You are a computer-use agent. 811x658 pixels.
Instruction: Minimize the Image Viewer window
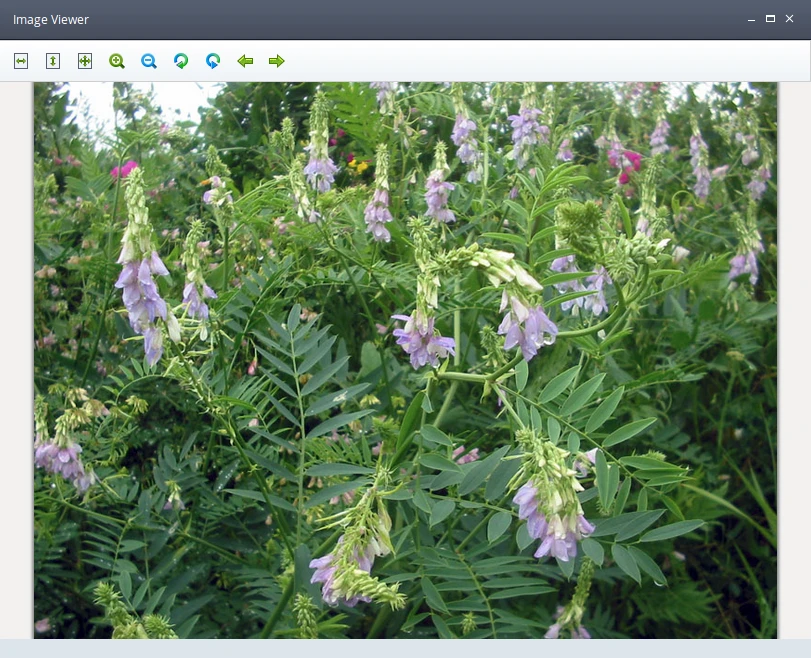click(749, 19)
